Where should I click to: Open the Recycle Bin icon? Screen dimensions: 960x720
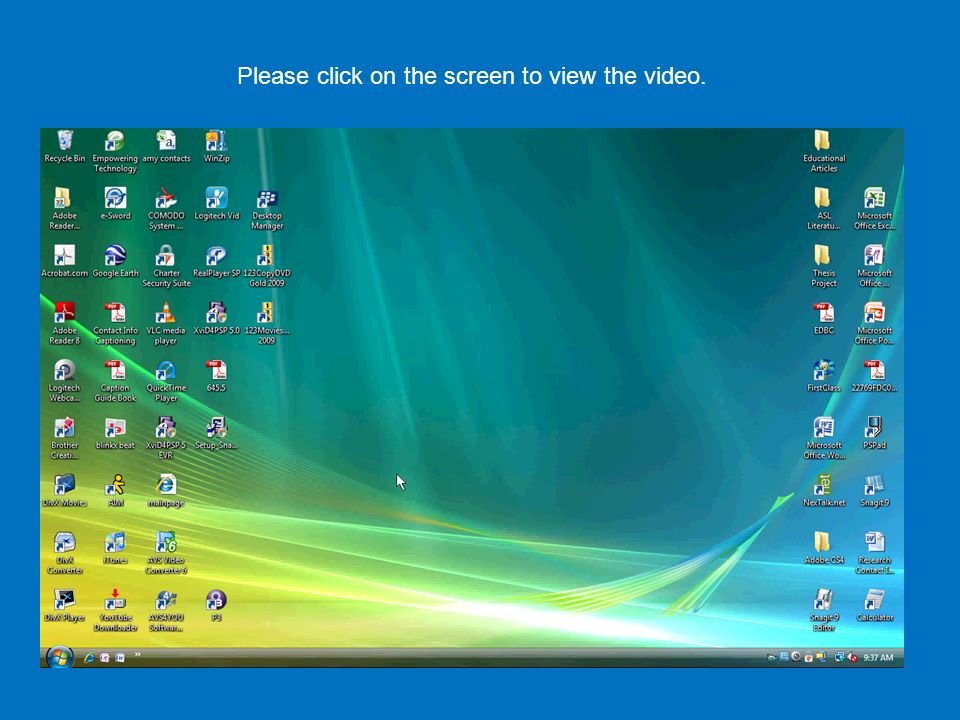pos(65,146)
